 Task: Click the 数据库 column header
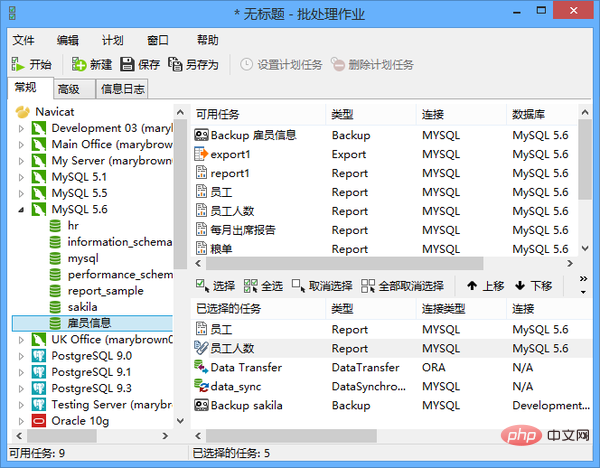(542, 114)
